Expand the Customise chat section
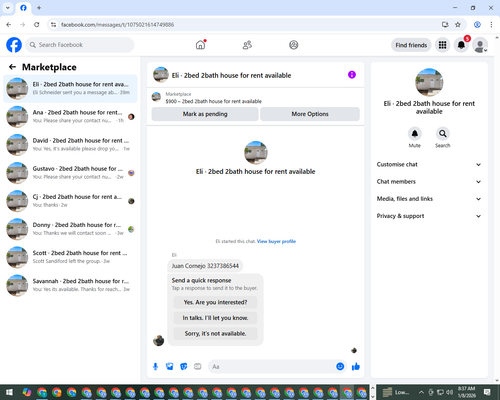 pos(429,164)
